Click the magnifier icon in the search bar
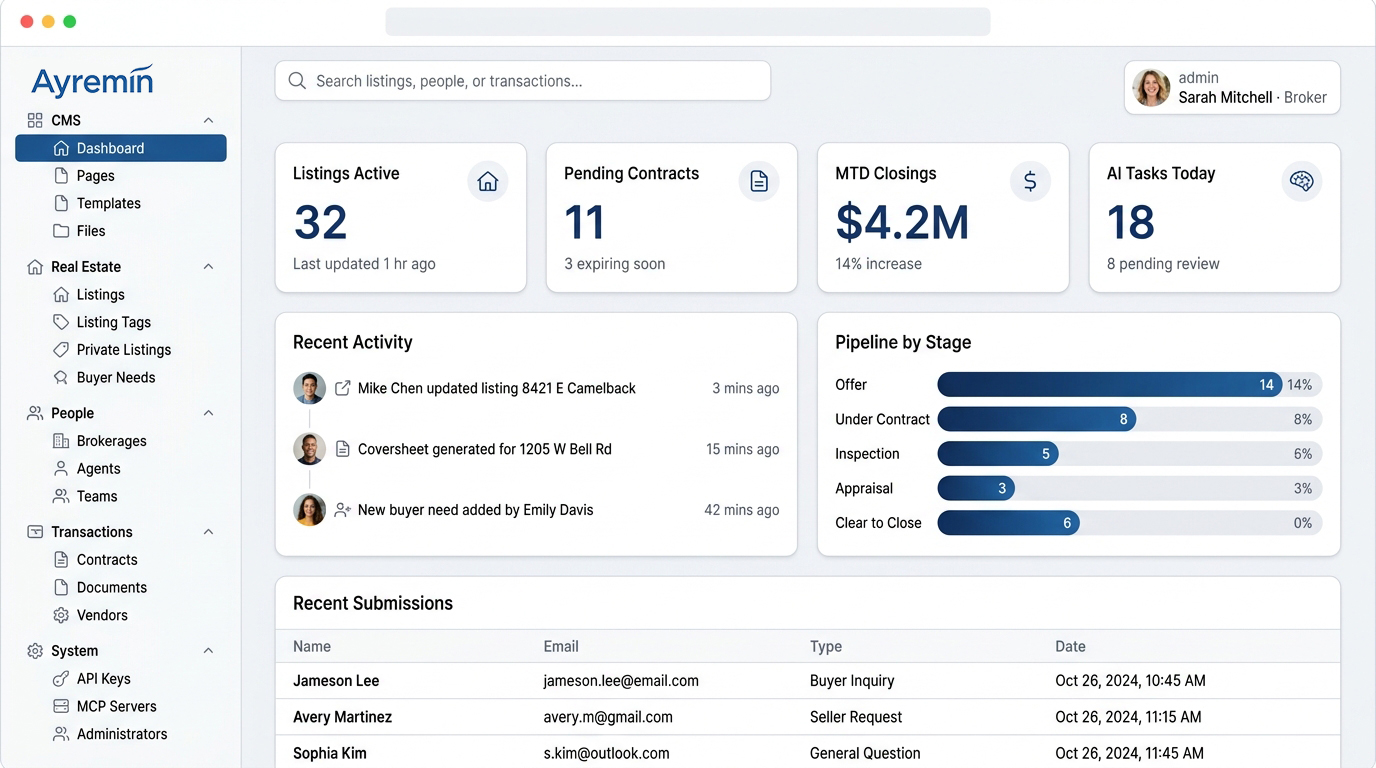Screen dimensions: 1376x768 click(297, 81)
